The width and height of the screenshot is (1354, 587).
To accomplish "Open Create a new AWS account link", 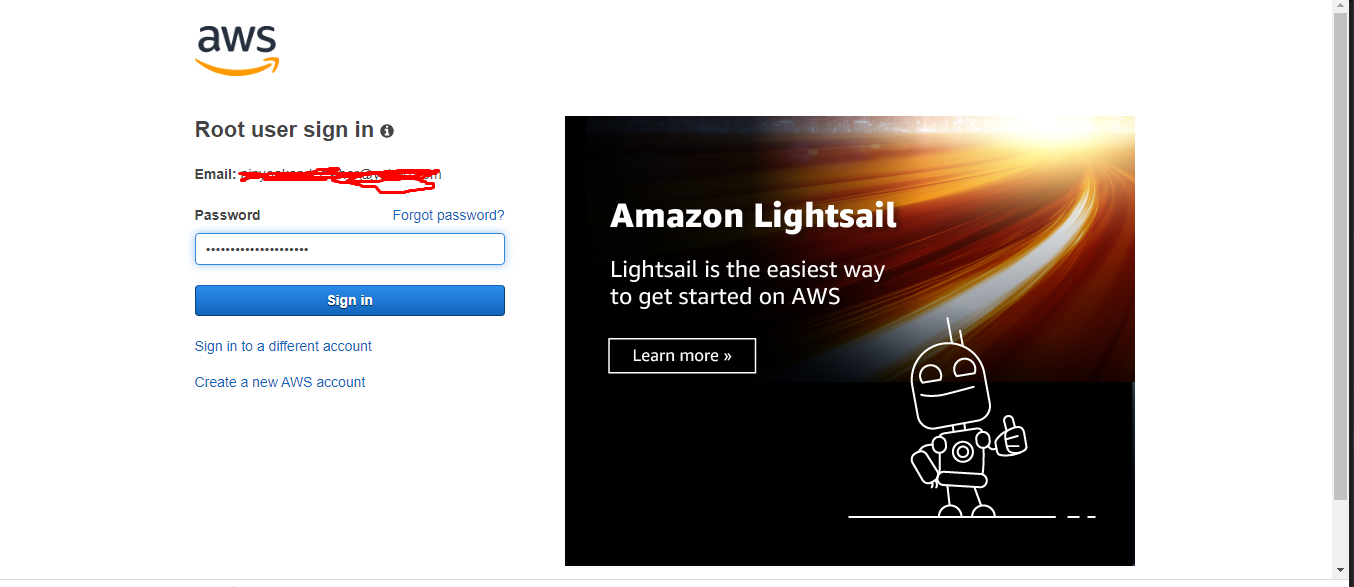I will click(x=280, y=382).
